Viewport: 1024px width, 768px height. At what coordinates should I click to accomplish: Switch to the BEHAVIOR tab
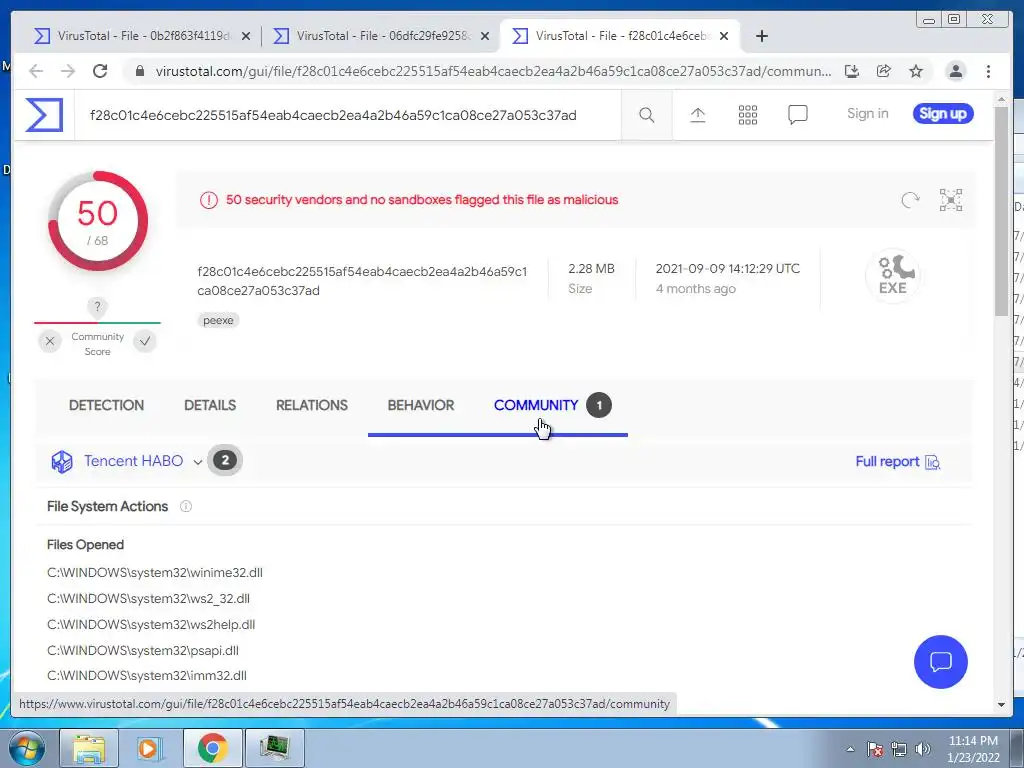[421, 405]
